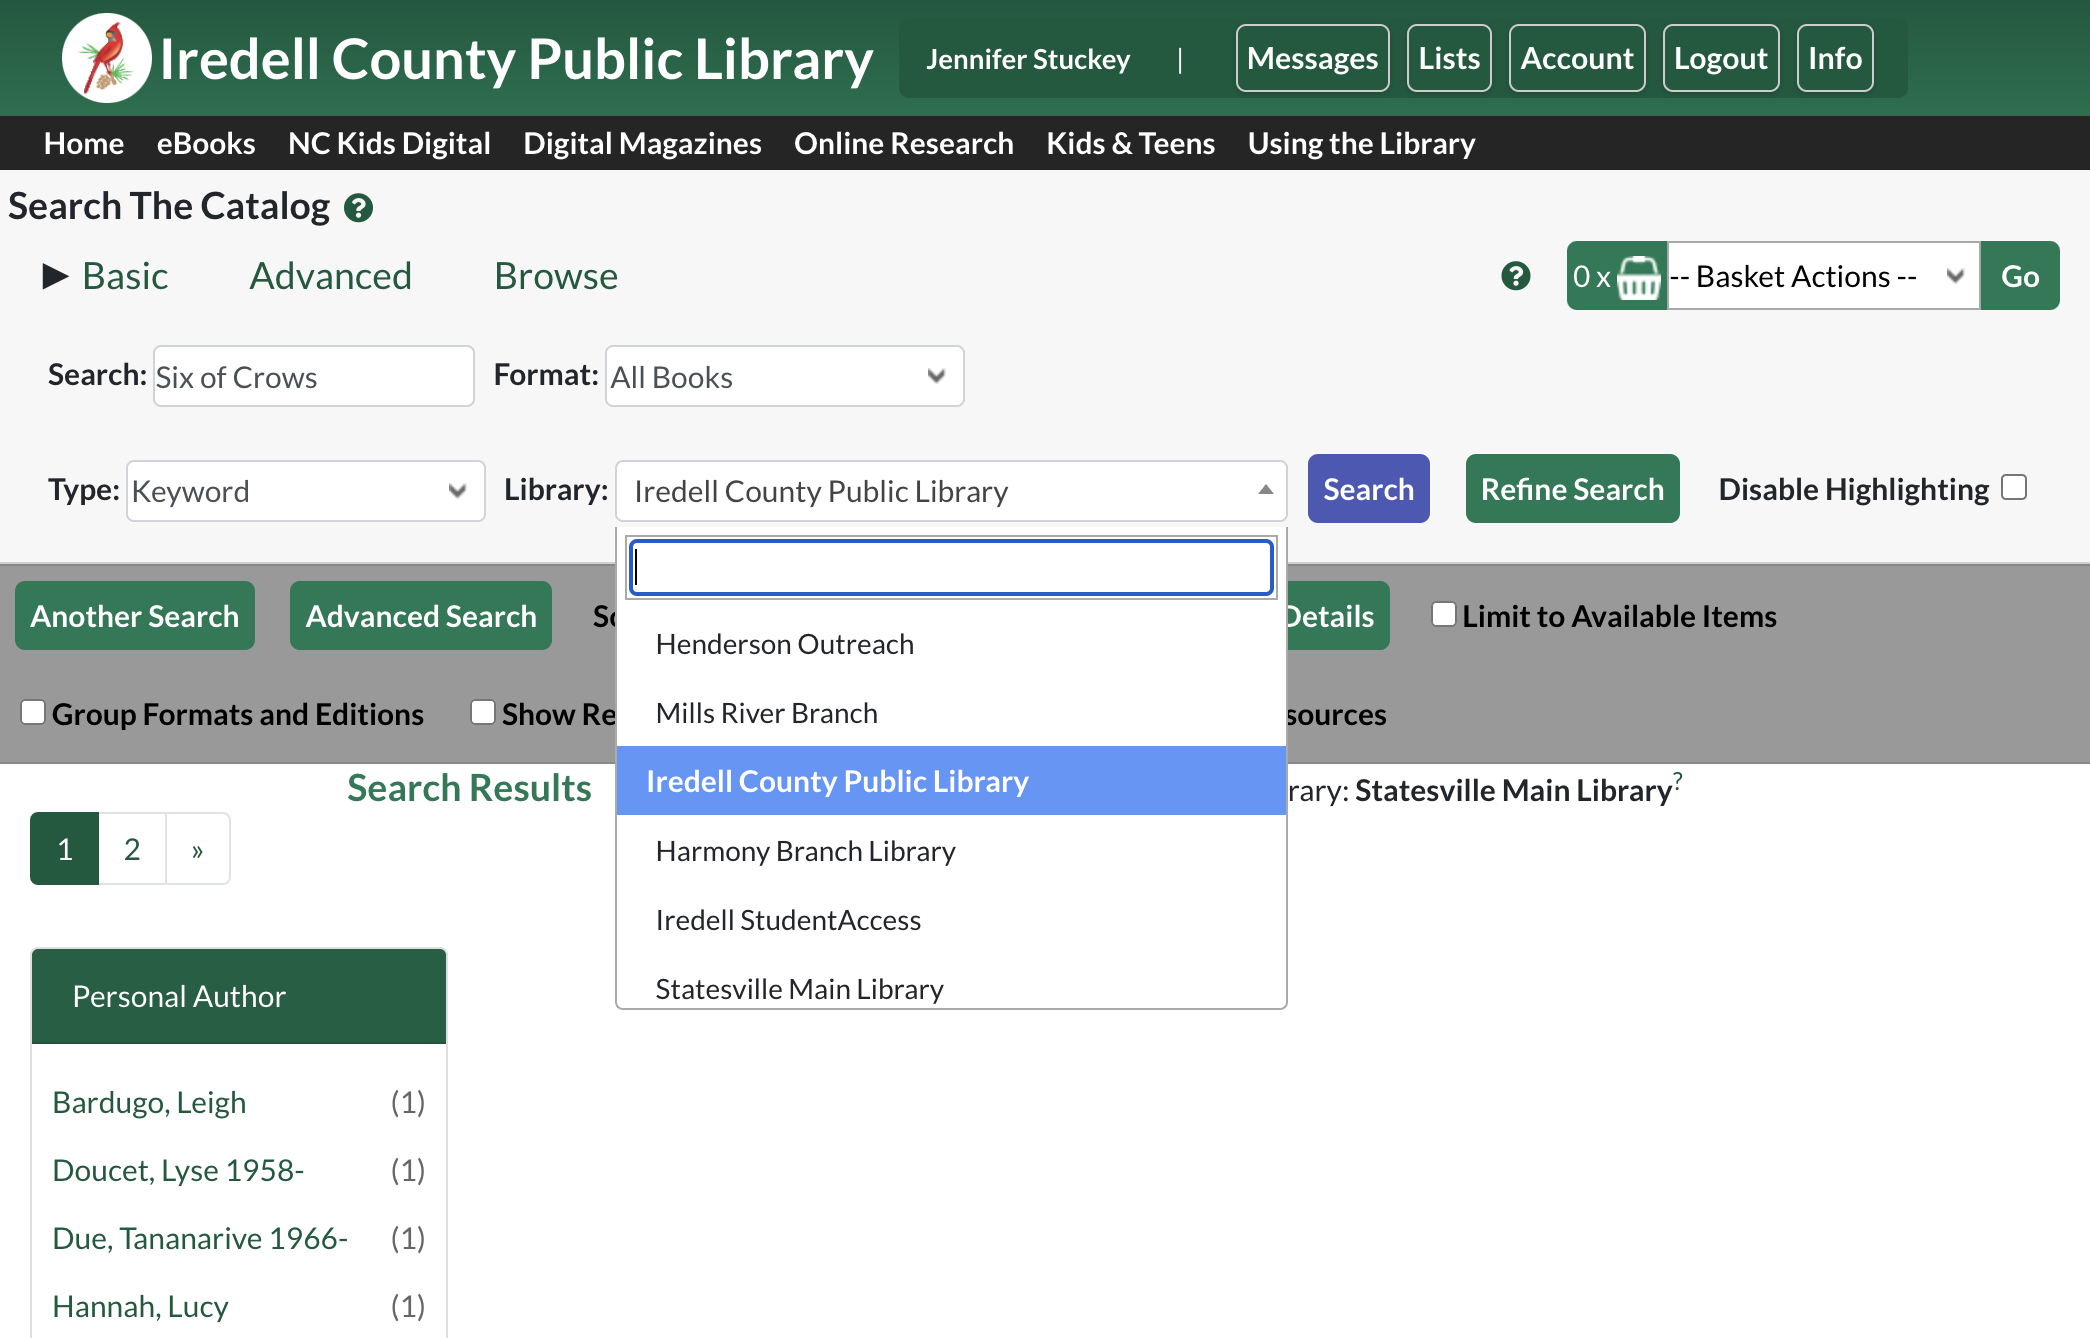This screenshot has height=1338, width=2090.
Task: Click superscript question mark after Statesville Main Library
Action: [x=1678, y=780]
